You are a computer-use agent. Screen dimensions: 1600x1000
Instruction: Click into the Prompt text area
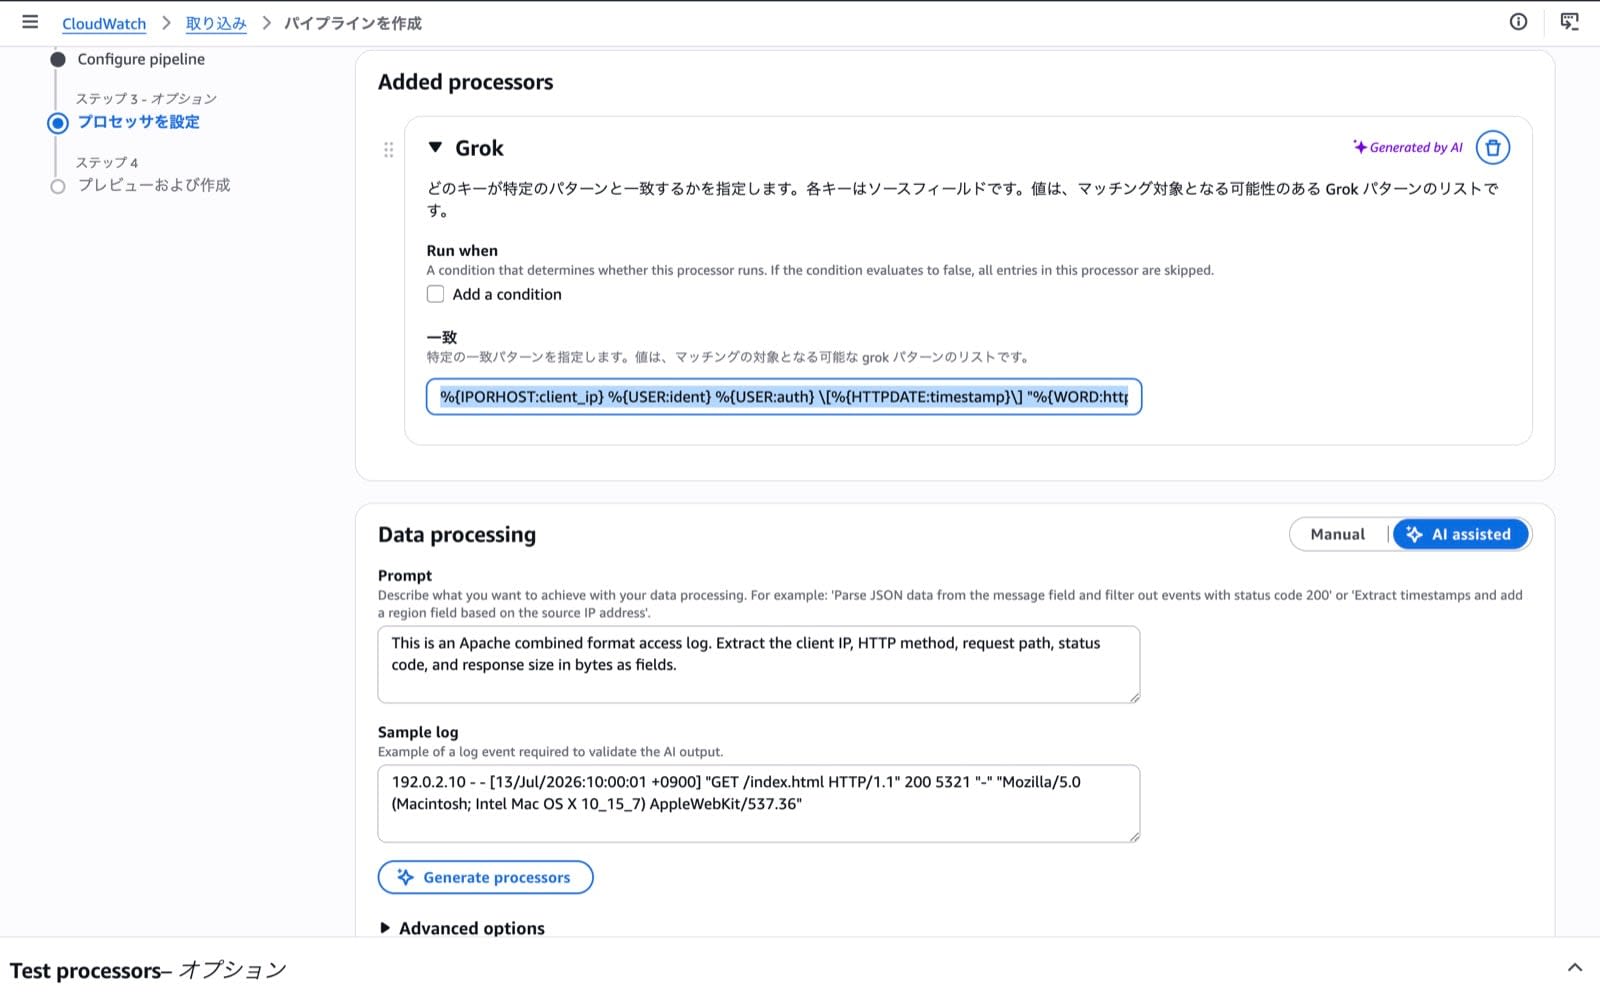pos(759,664)
